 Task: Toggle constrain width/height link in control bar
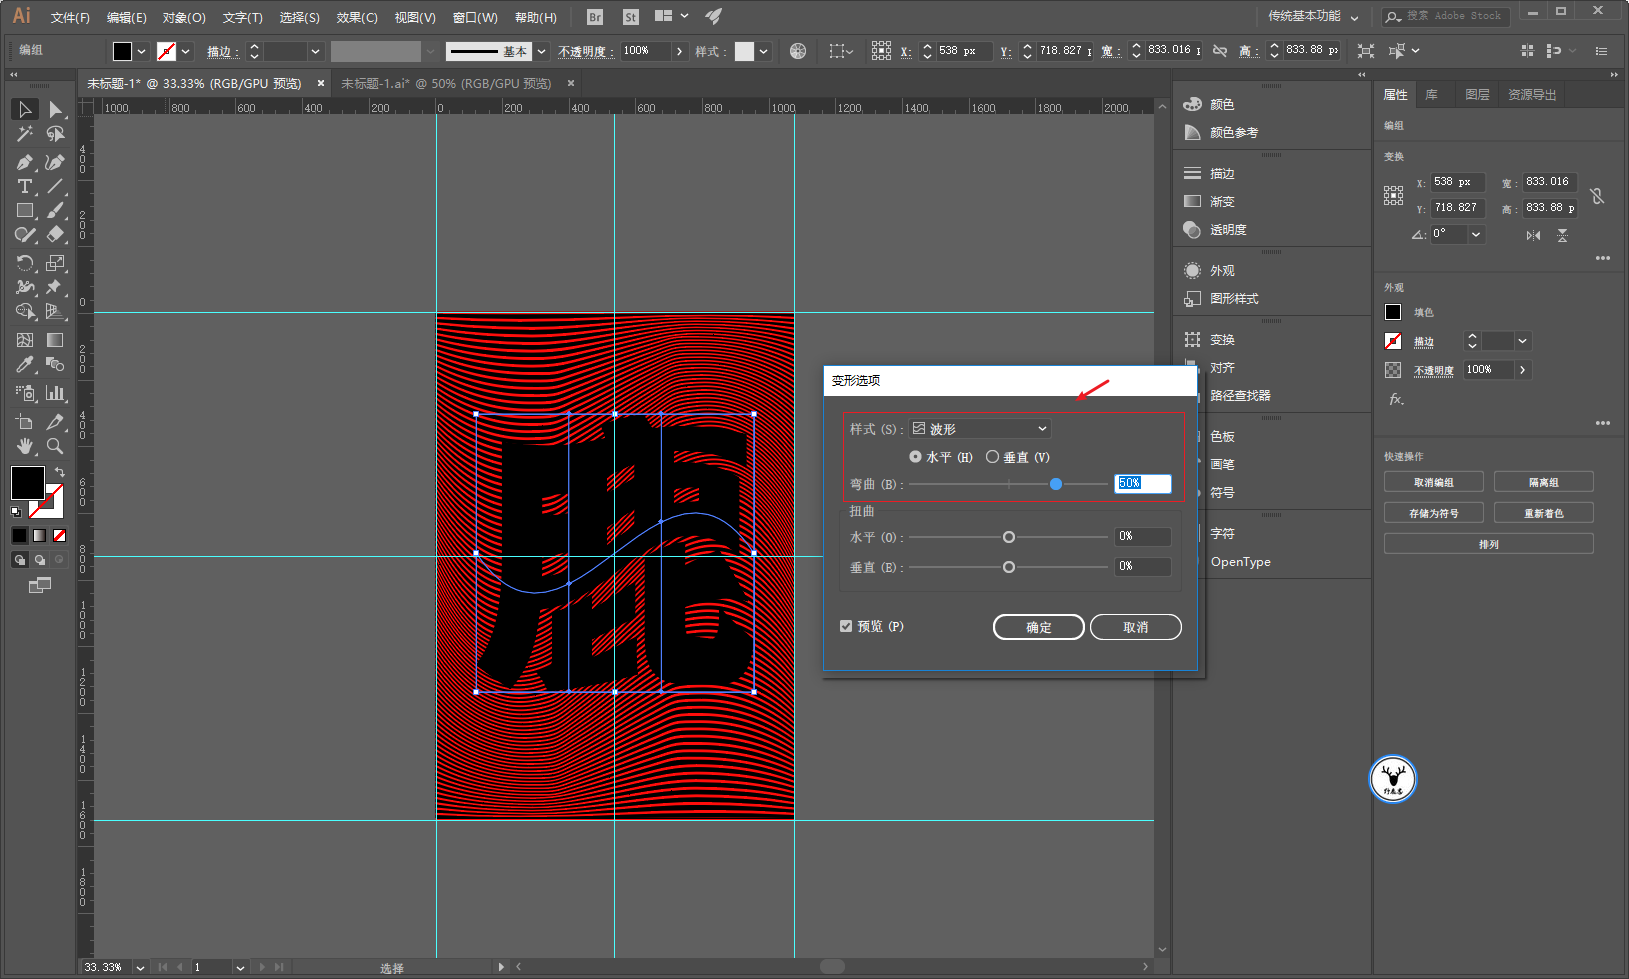[x=1220, y=51]
